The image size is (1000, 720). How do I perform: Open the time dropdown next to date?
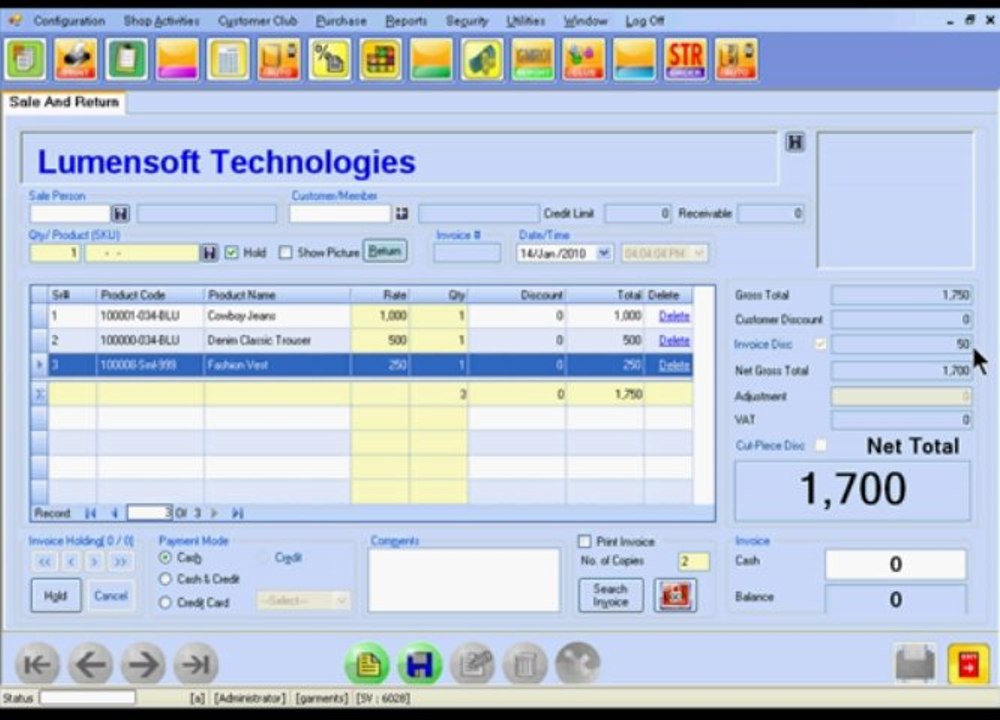[700, 253]
